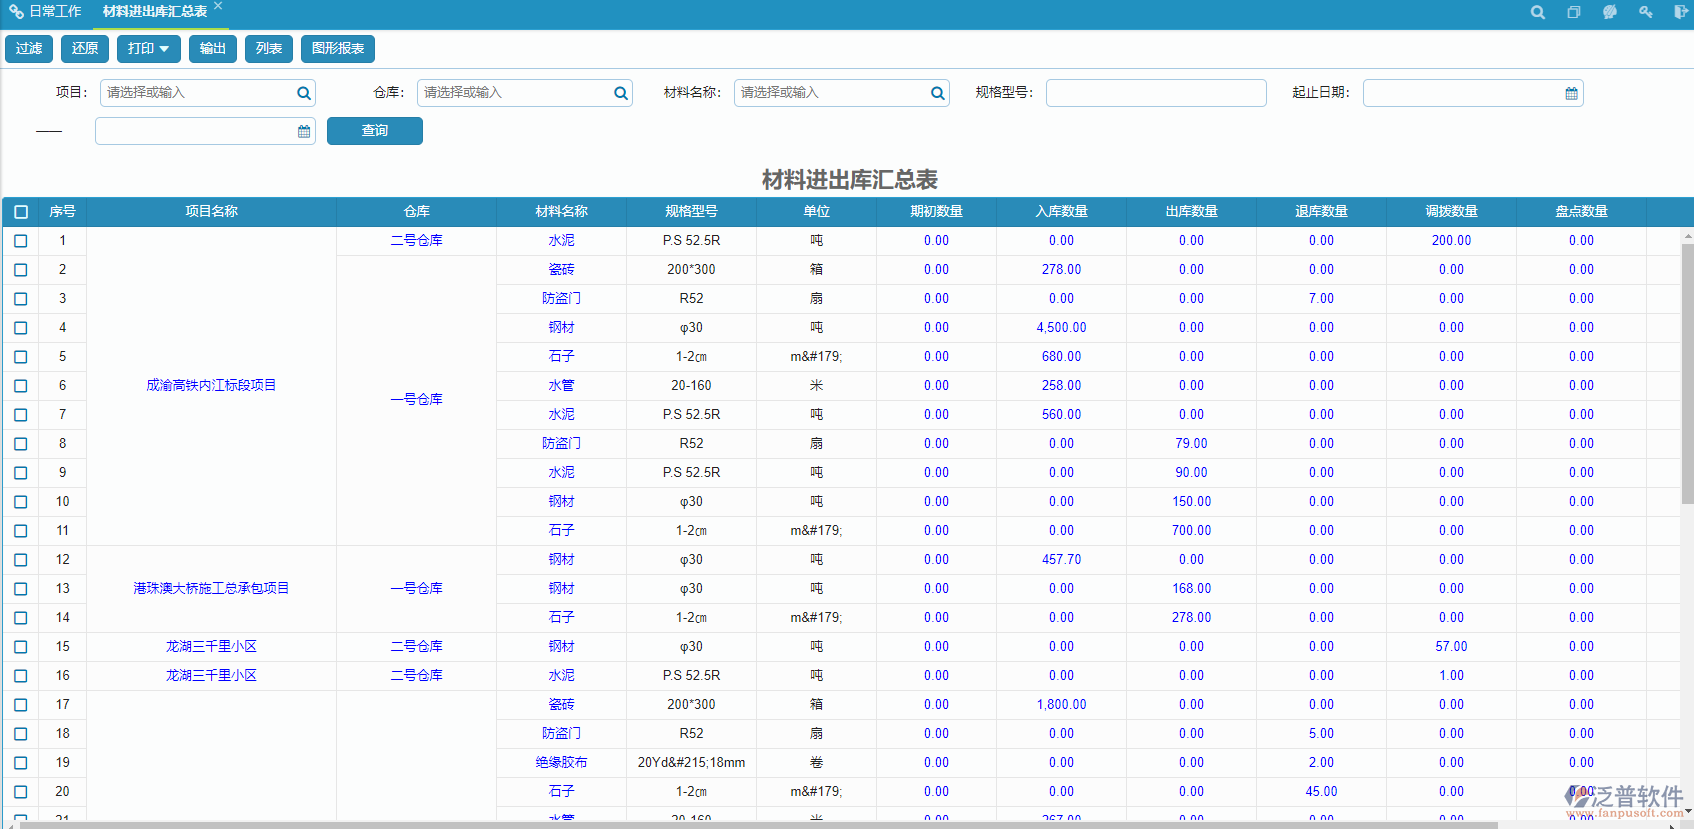Focus the 规格型号 input field
This screenshot has width=1694, height=829.
pyautogui.click(x=1155, y=93)
